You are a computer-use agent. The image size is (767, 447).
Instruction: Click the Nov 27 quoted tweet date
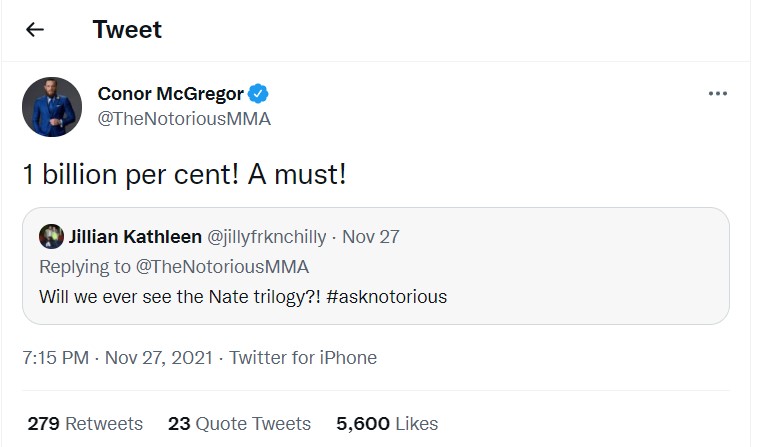[370, 237]
